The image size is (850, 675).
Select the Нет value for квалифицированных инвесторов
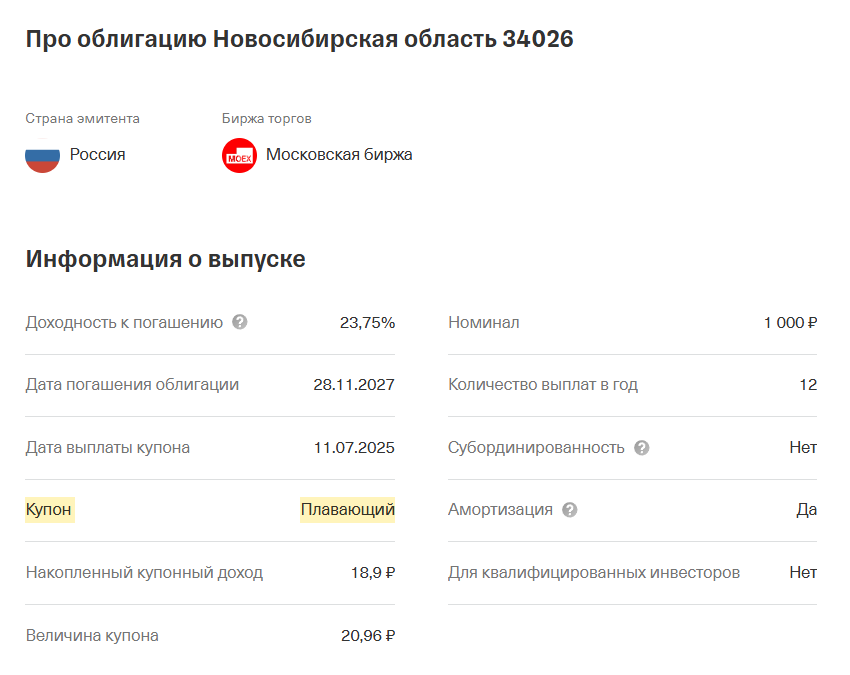pyautogui.click(x=803, y=573)
